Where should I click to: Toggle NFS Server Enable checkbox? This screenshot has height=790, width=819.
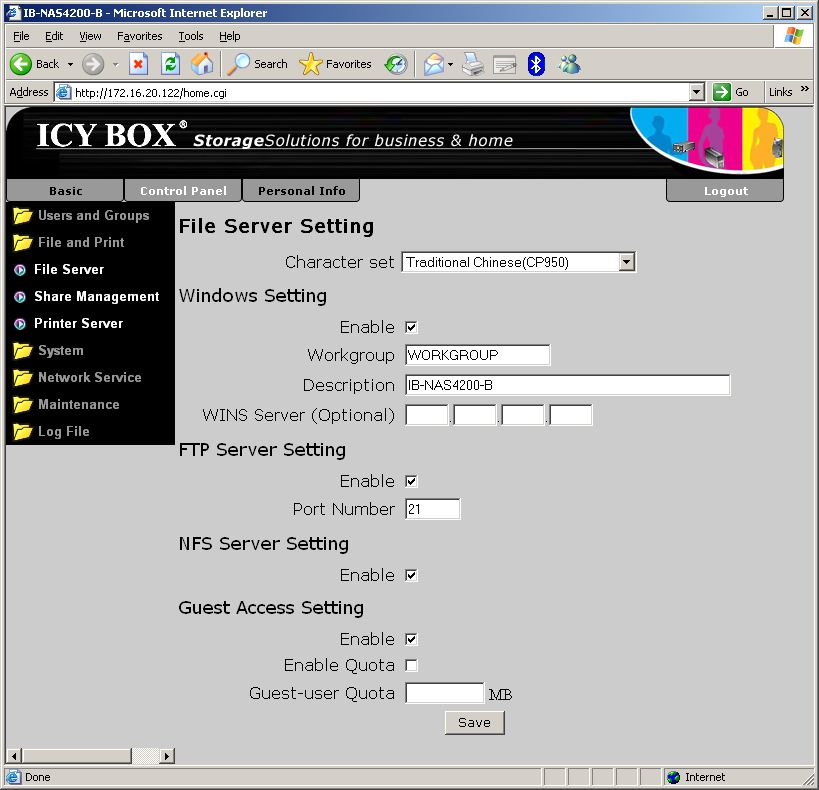pyautogui.click(x=412, y=575)
